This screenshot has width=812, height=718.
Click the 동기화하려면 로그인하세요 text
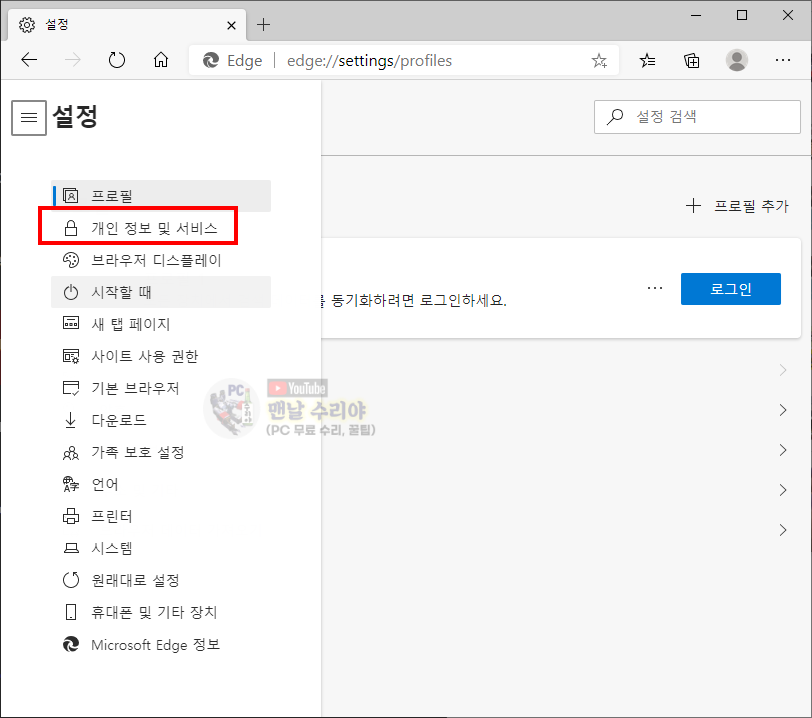(x=418, y=300)
